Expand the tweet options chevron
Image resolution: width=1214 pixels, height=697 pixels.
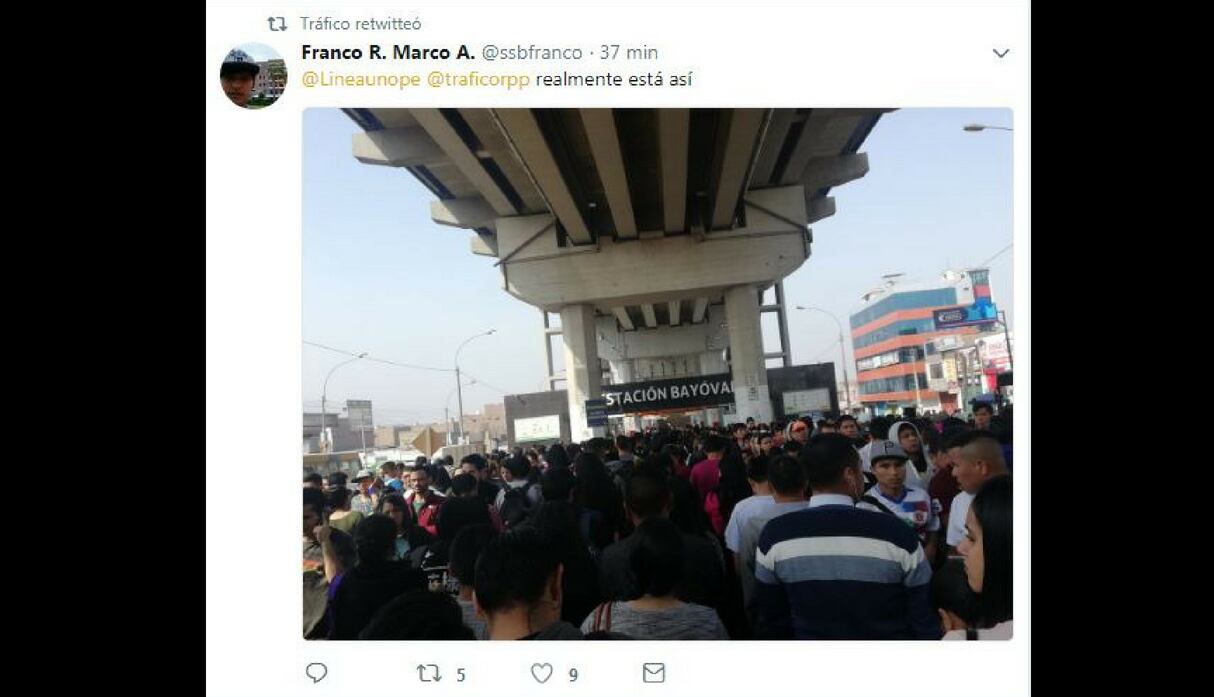coord(1001,53)
